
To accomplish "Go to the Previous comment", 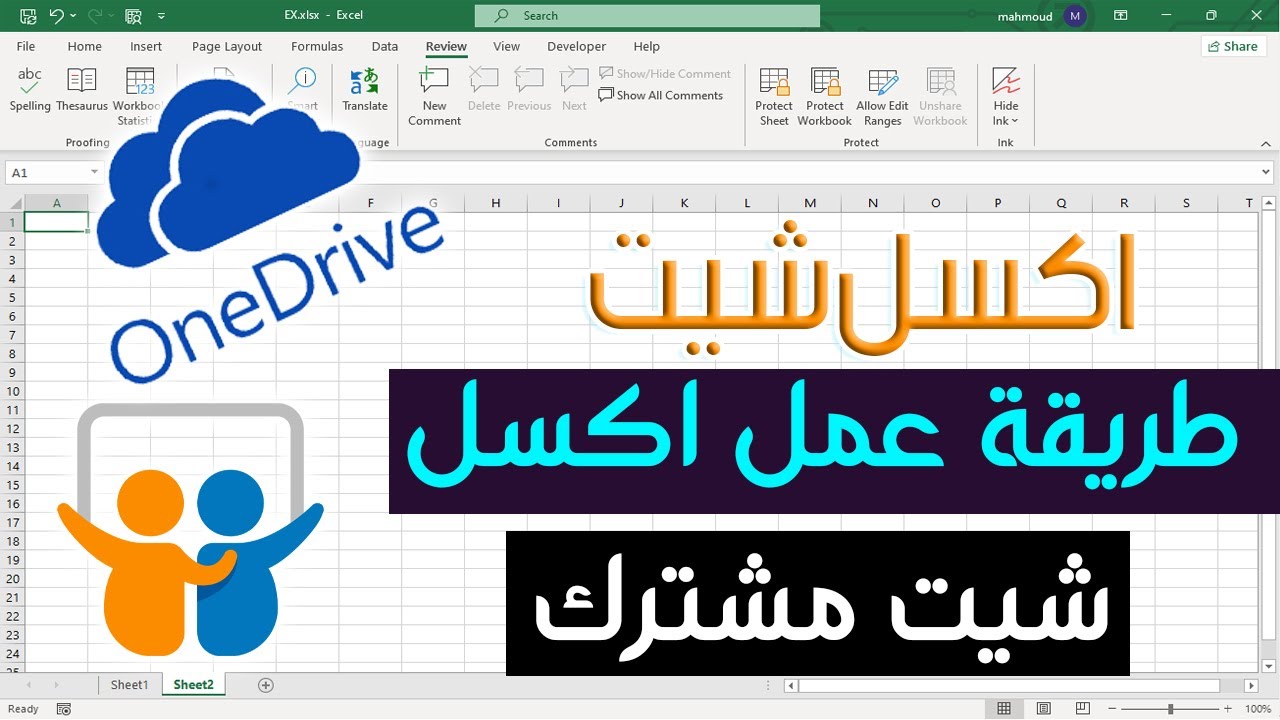I will click(529, 90).
